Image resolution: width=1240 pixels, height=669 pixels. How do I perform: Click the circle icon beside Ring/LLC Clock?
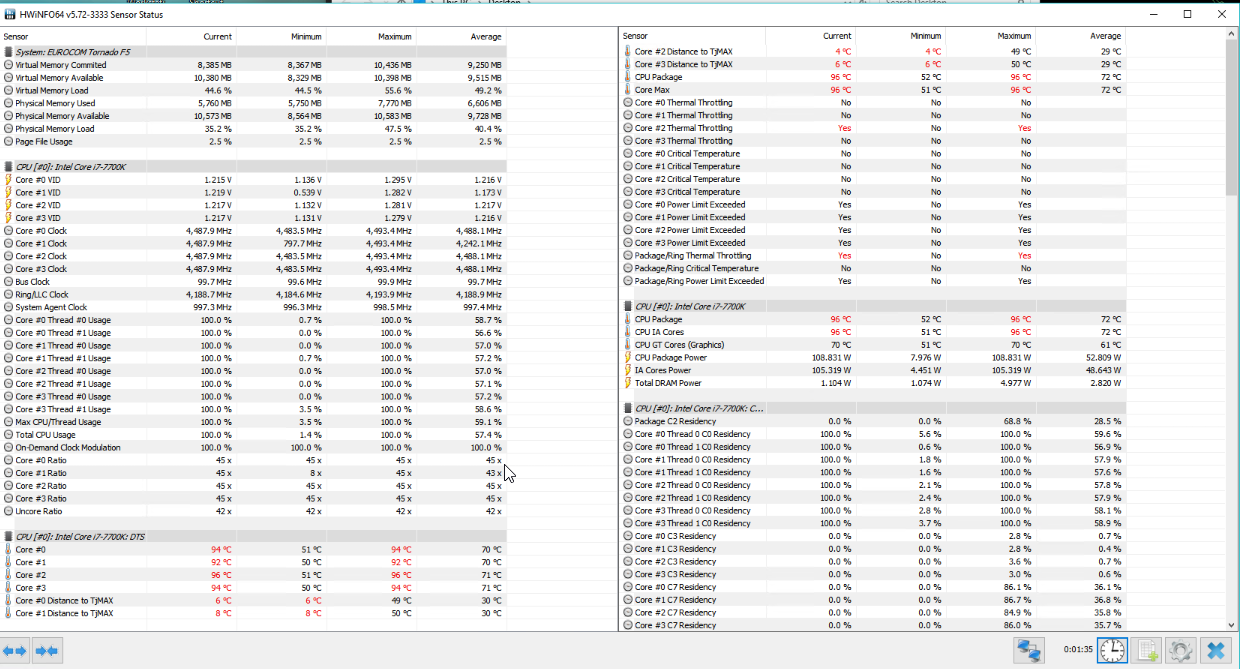[x=8, y=295]
